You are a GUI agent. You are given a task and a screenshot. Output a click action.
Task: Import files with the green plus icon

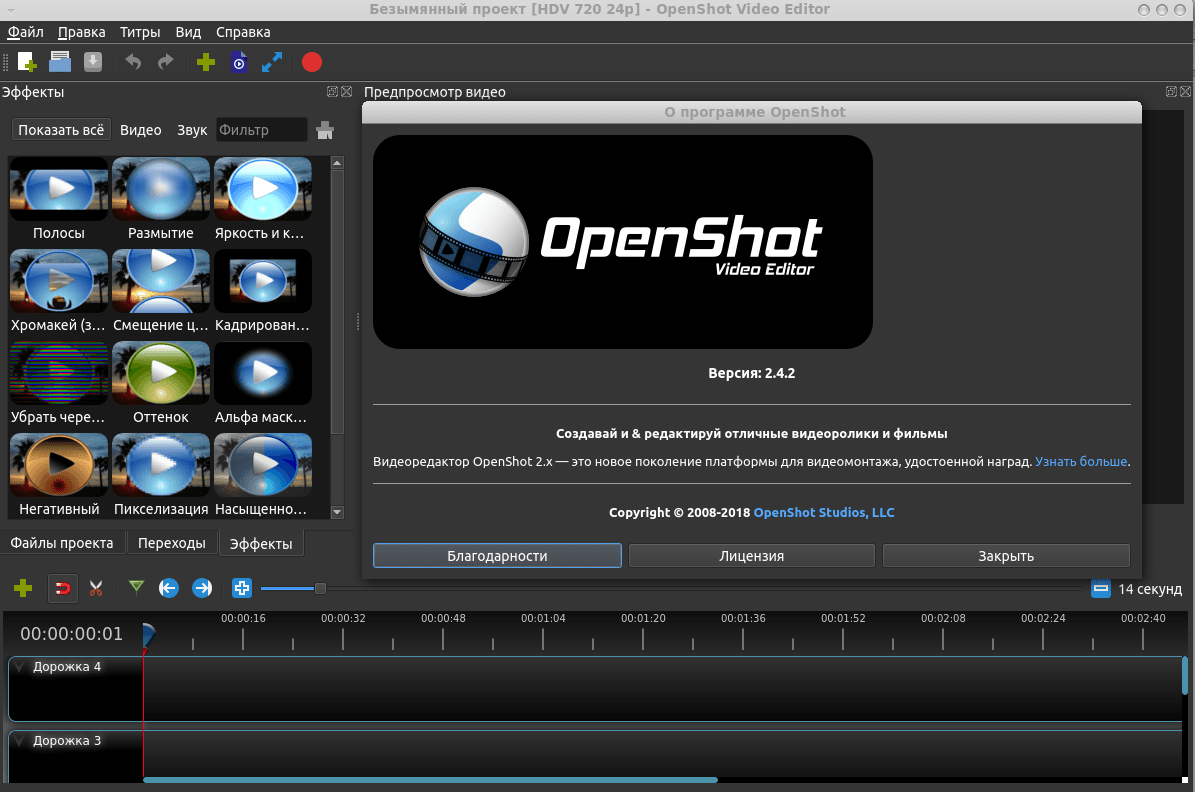pos(205,62)
